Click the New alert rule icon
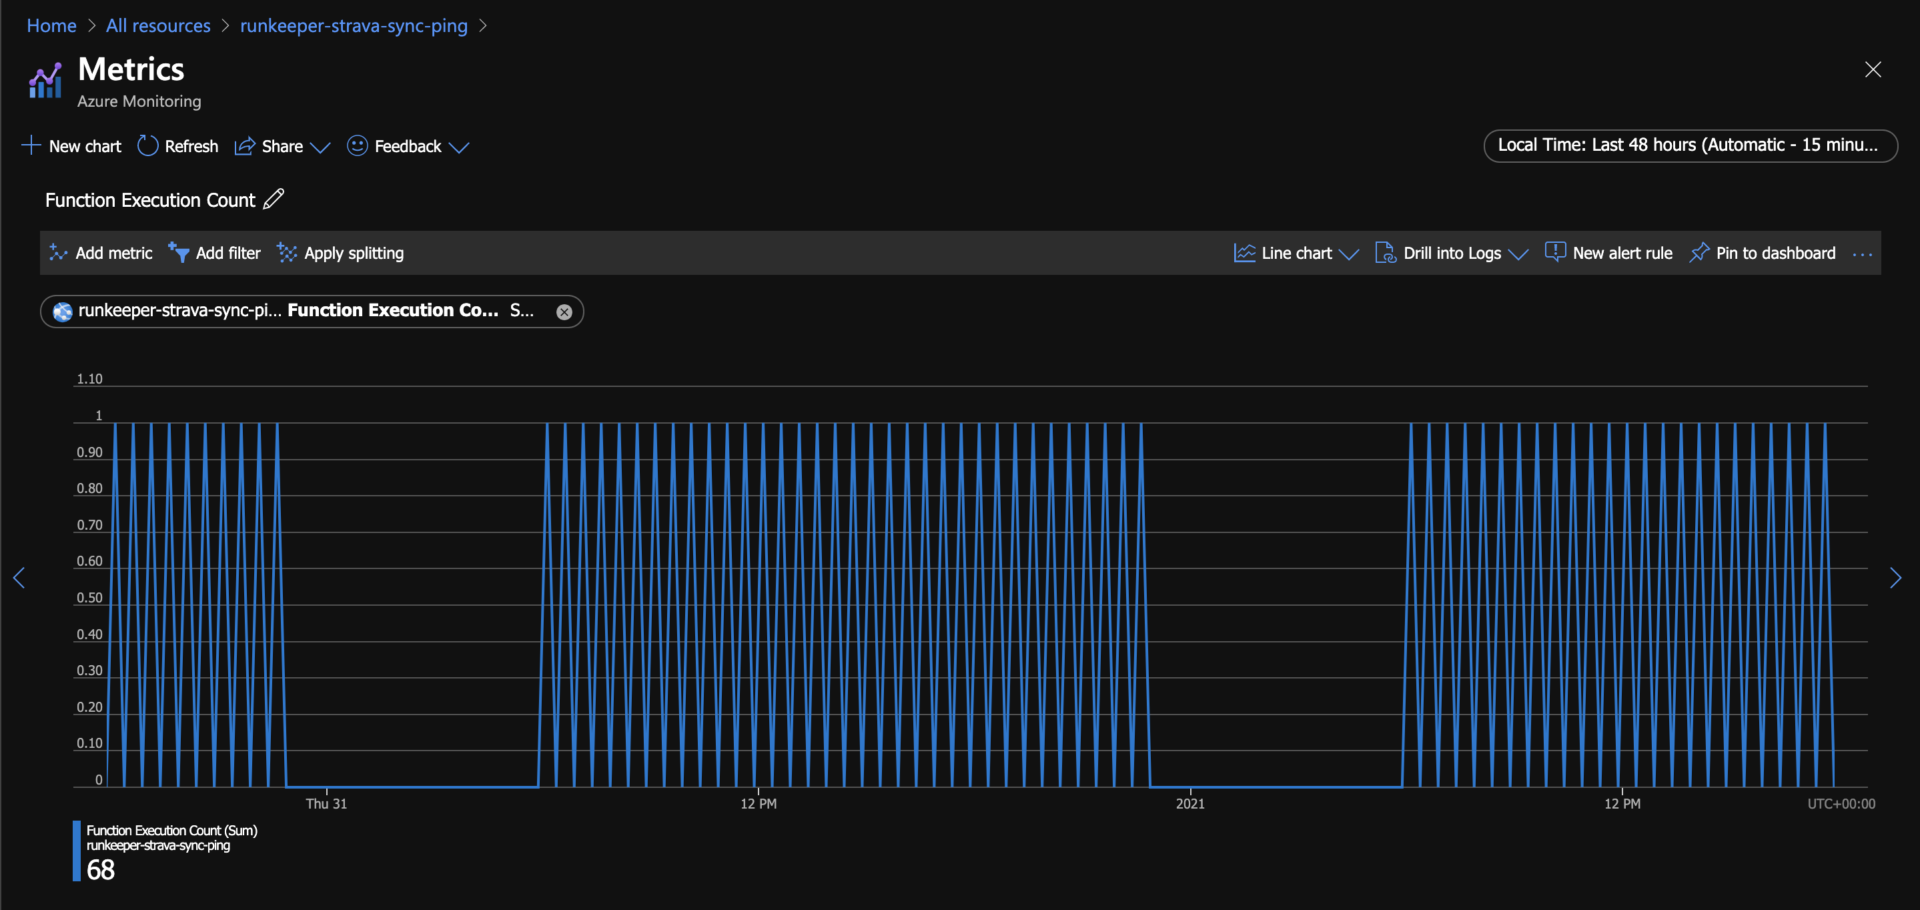Image resolution: width=1920 pixels, height=910 pixels. click(1555, 253)
